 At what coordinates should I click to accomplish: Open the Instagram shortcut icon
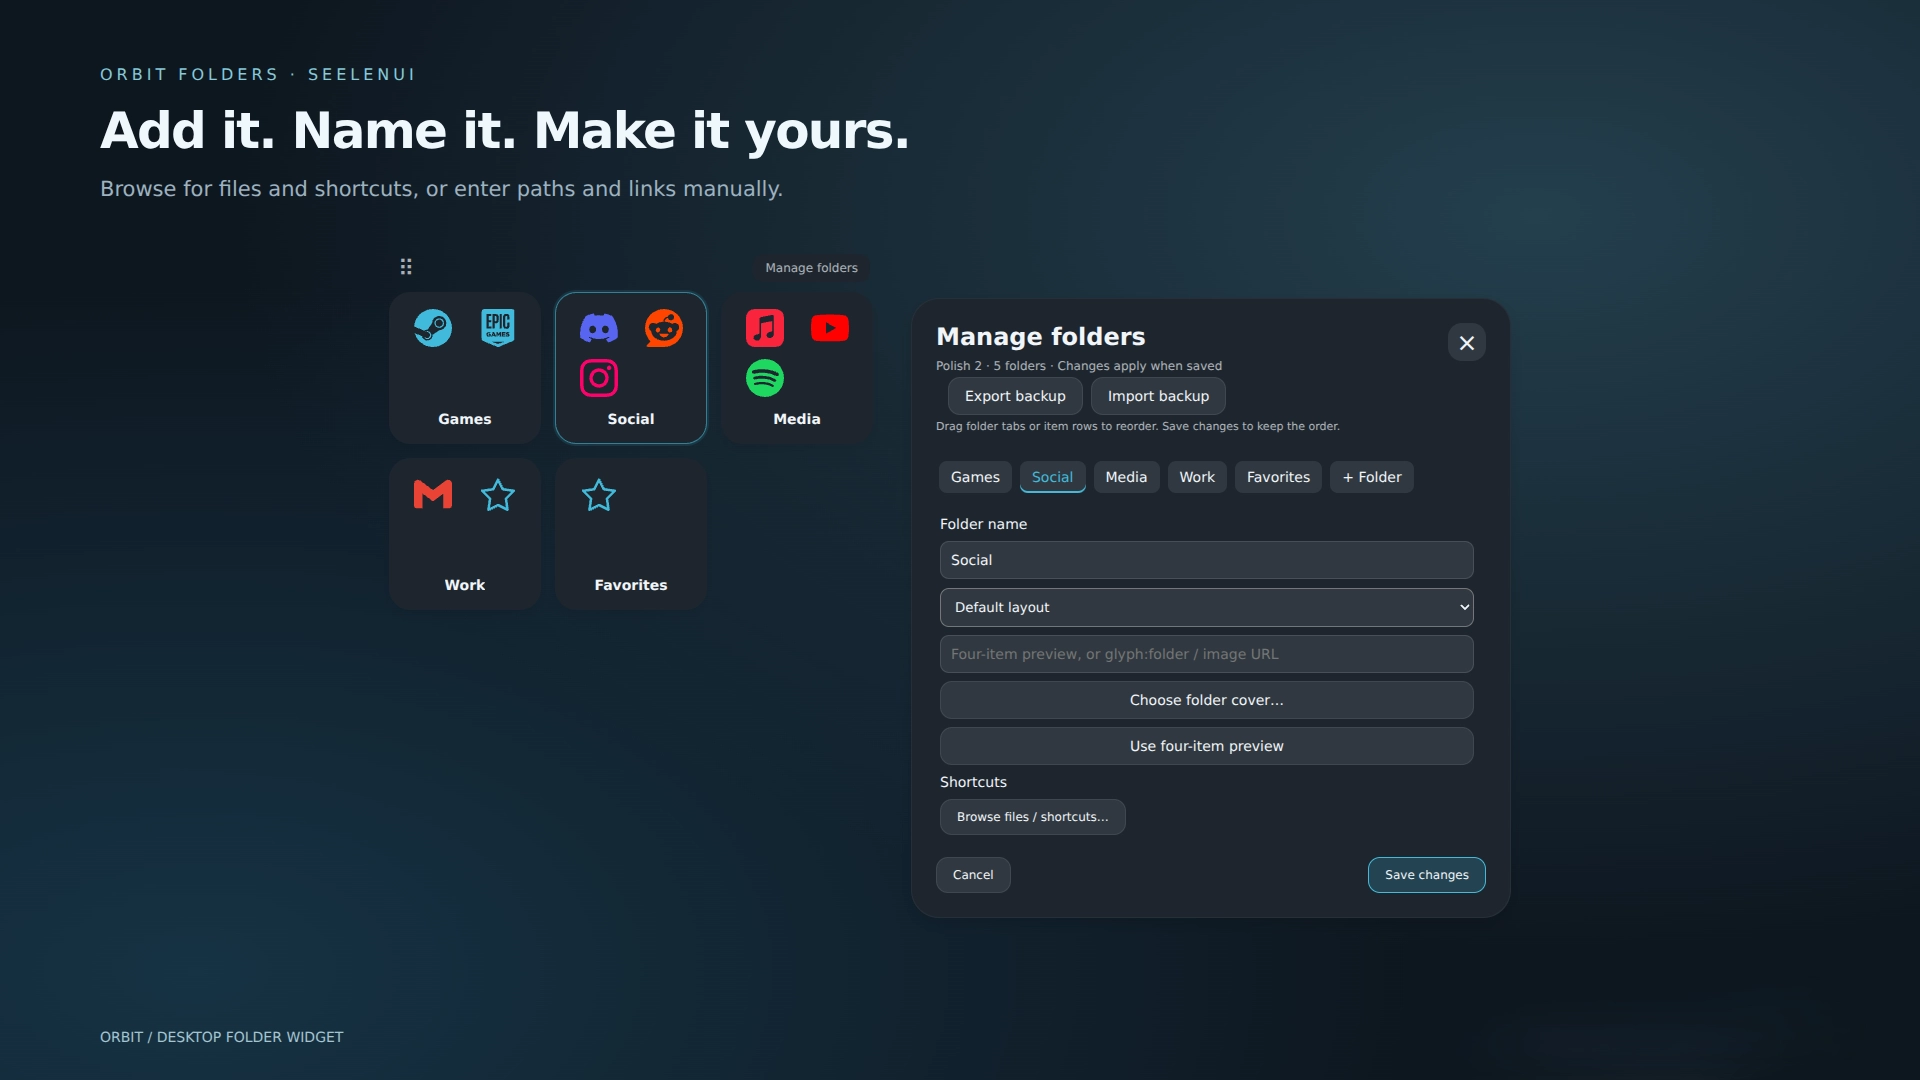[x=599, y=378]
